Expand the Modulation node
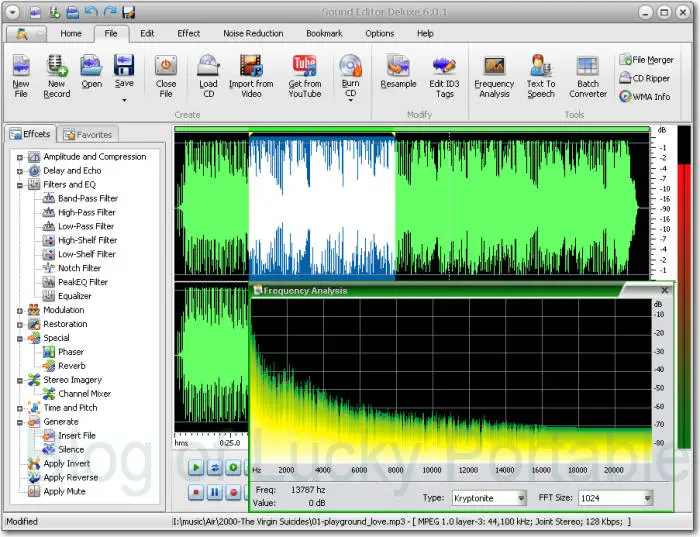The height and width of the screenshot is (537, 700). pos(20,311)
